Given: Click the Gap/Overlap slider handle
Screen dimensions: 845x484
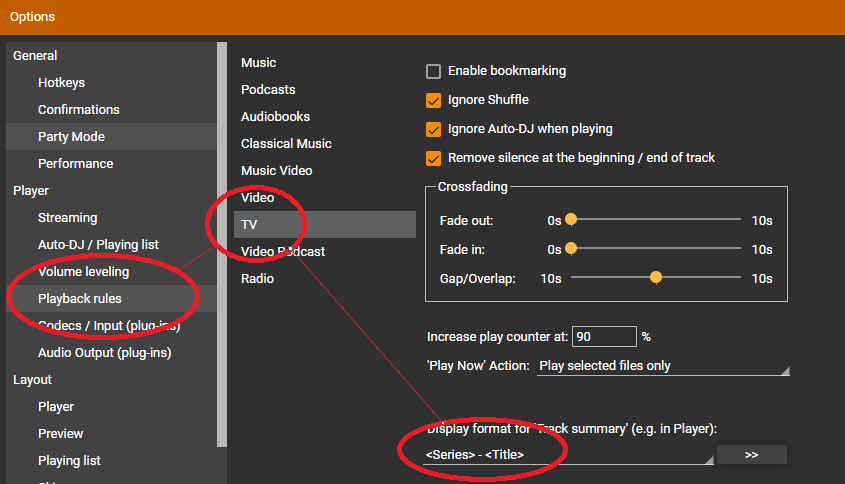Looking at the screenshot, I should click(x=656, y=278).
